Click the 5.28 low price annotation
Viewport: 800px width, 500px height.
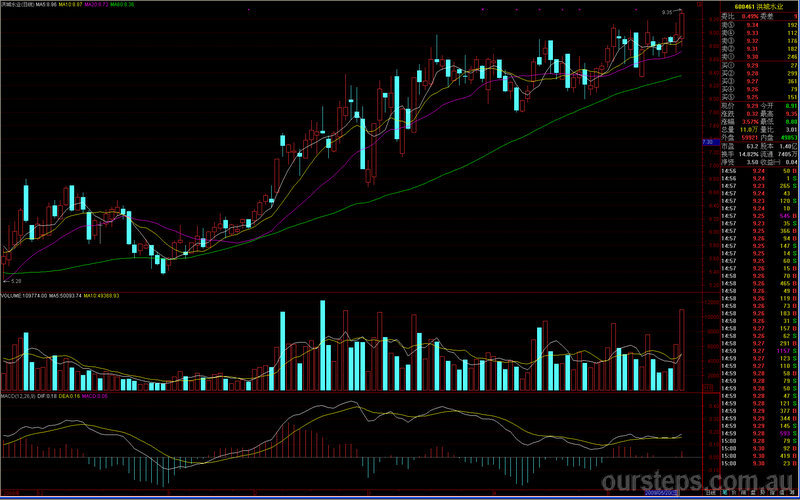(x=16, y=283)
